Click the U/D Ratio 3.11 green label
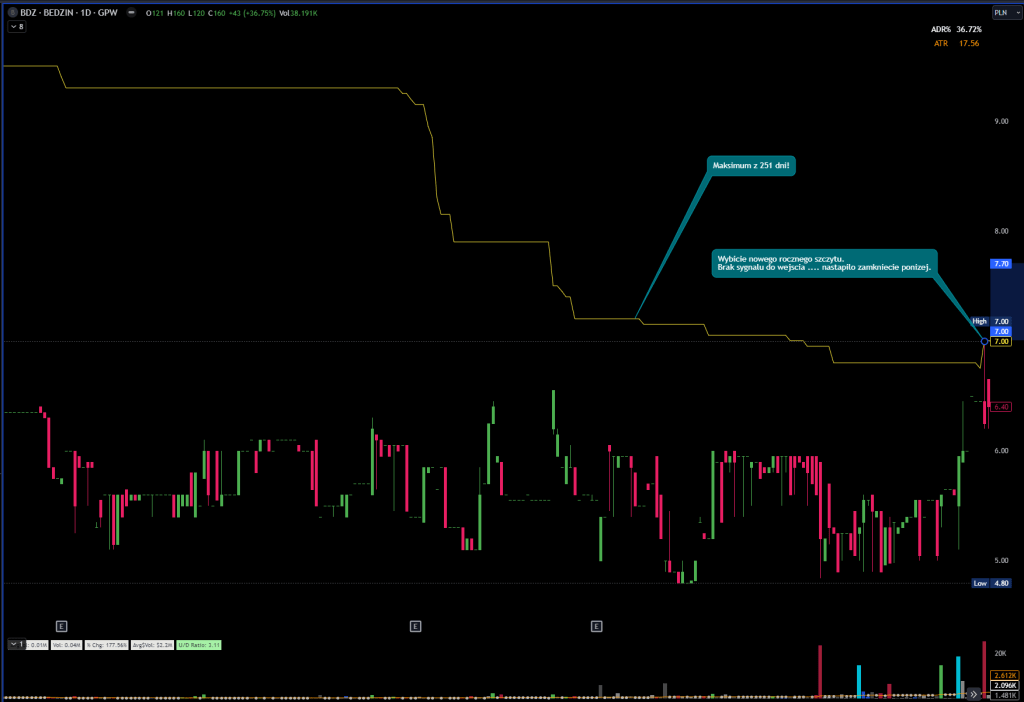The image size is (1024, 702). click(199, 645)
